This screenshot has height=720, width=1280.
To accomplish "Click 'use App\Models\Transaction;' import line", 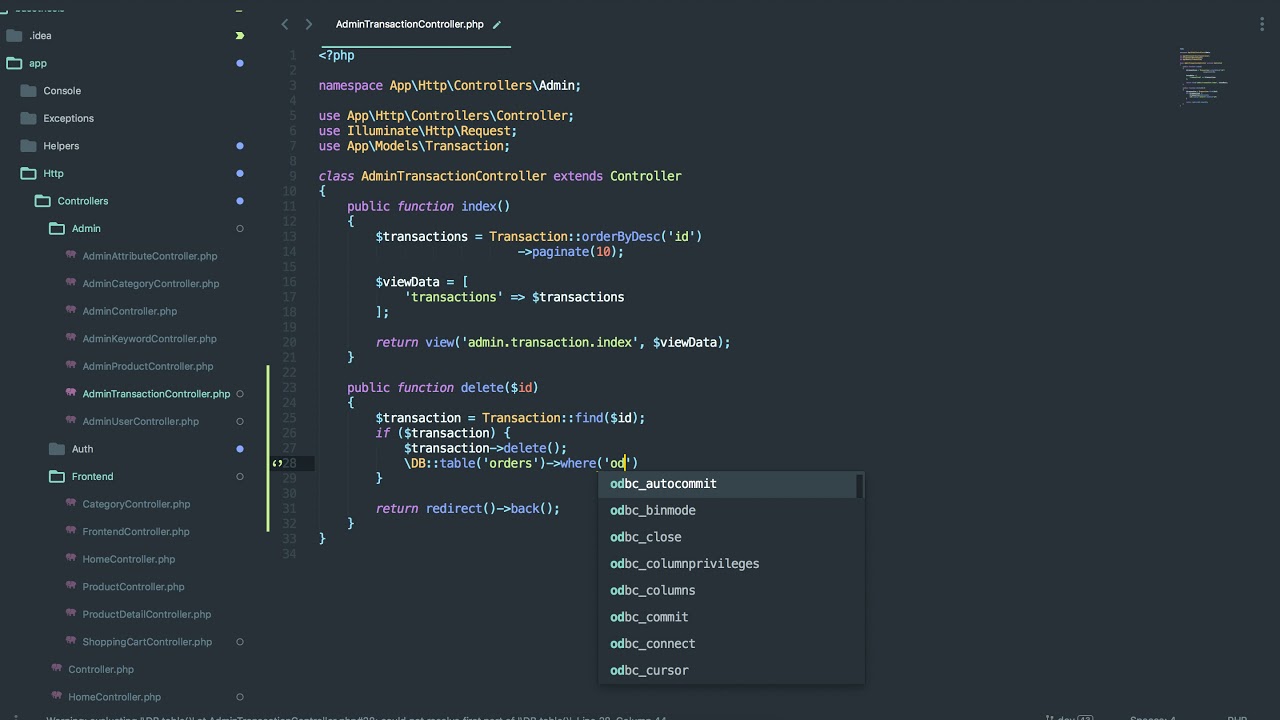I will click(414, 146).
